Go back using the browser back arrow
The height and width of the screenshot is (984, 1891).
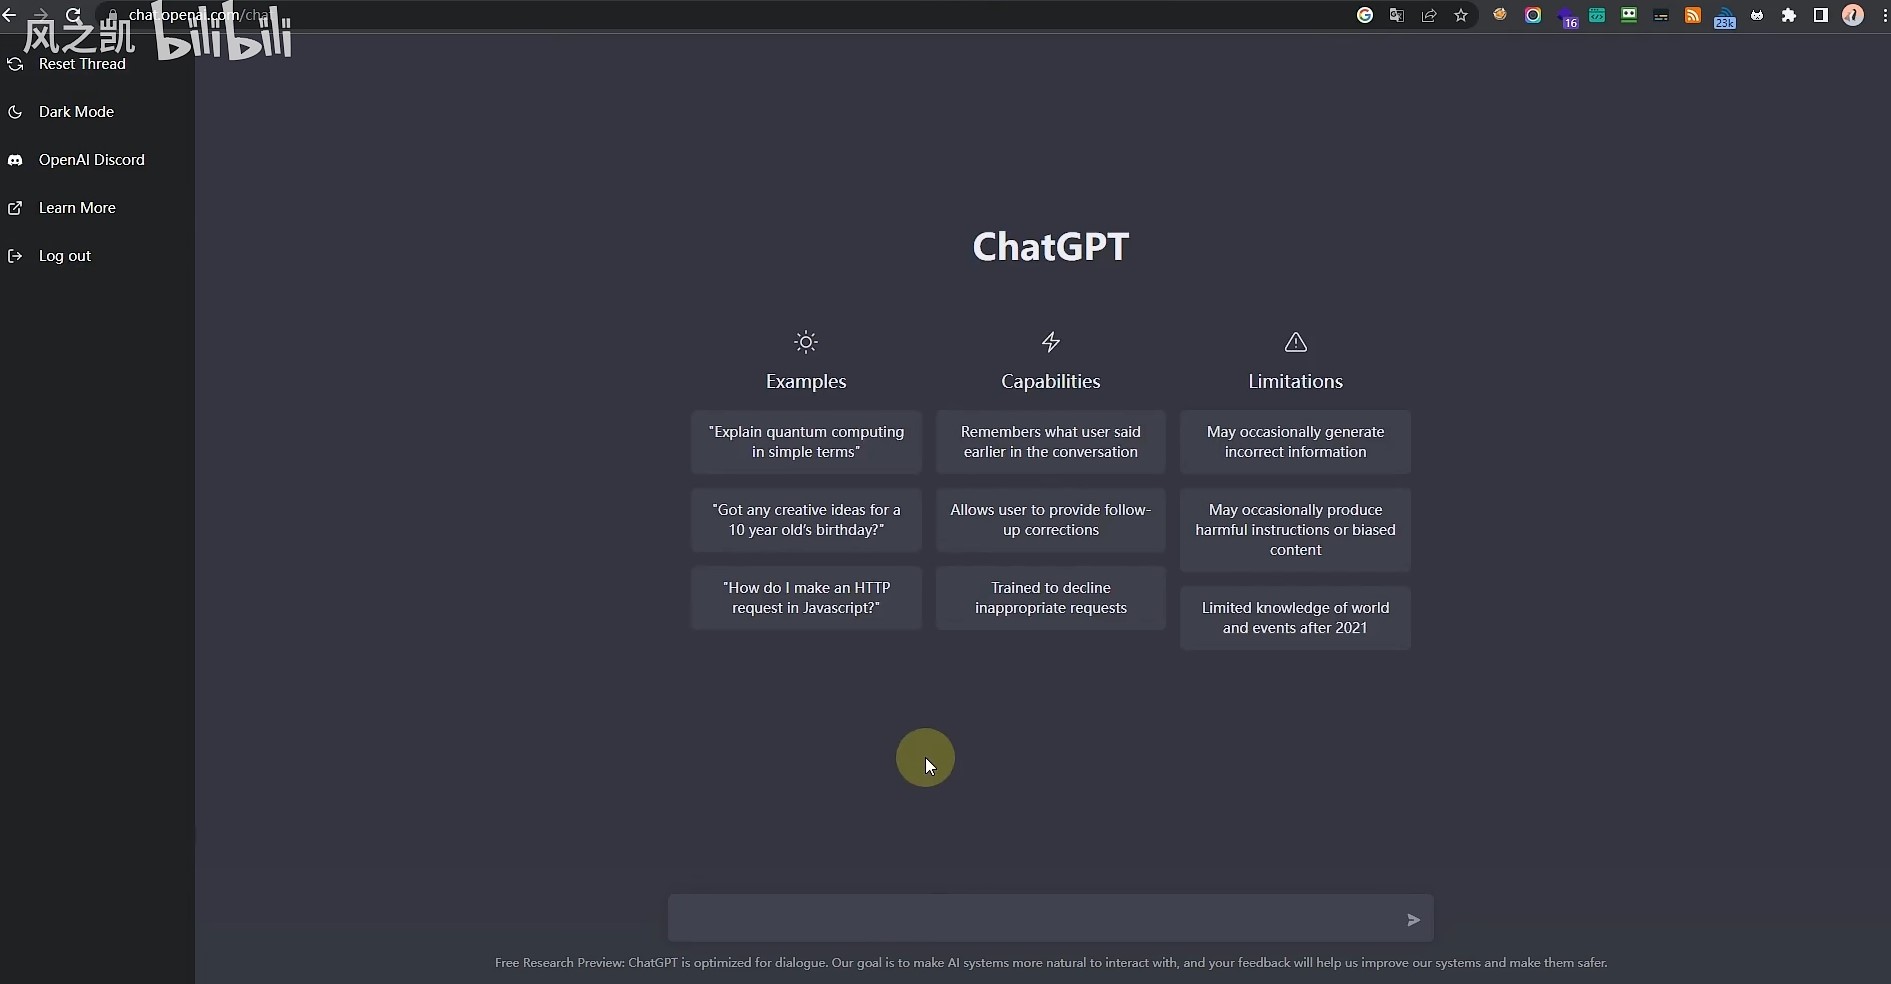(9, 15)
